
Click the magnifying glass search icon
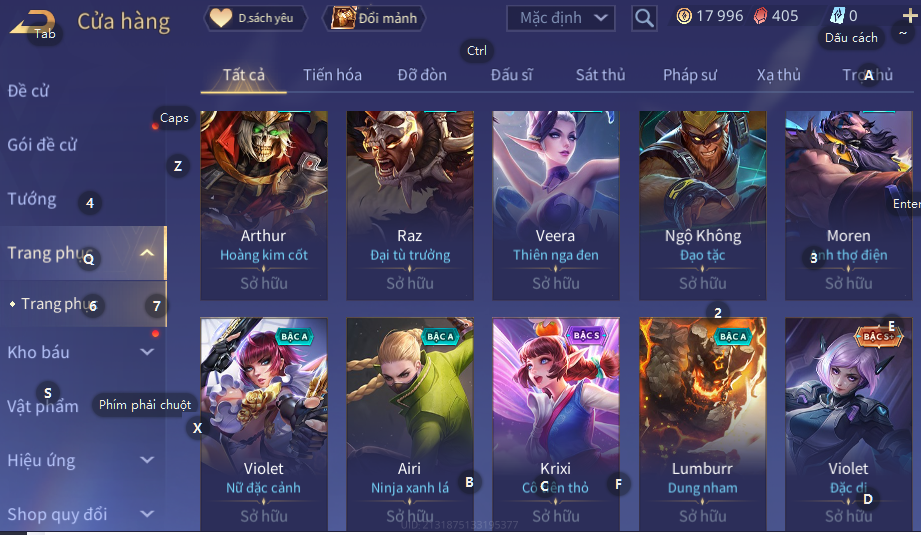[644, 18]
